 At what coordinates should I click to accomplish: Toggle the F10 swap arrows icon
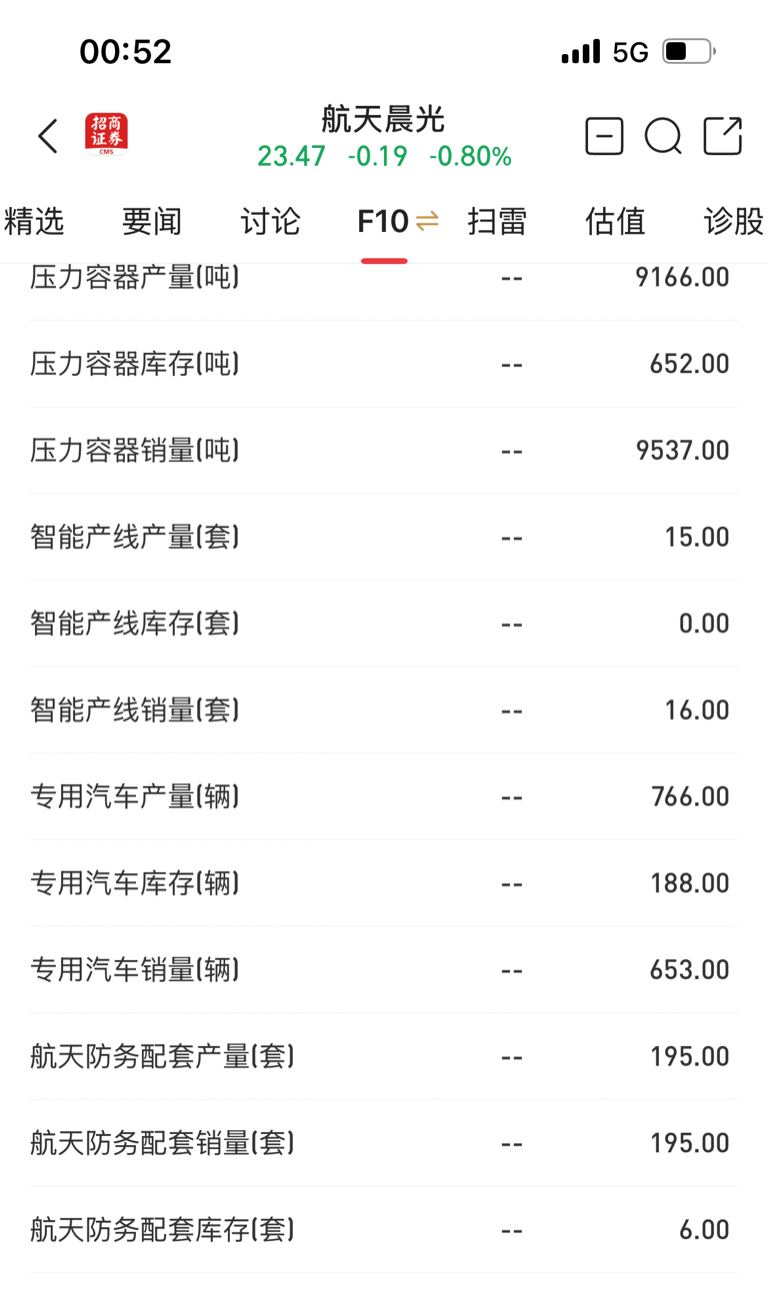(x=427, y=221)
